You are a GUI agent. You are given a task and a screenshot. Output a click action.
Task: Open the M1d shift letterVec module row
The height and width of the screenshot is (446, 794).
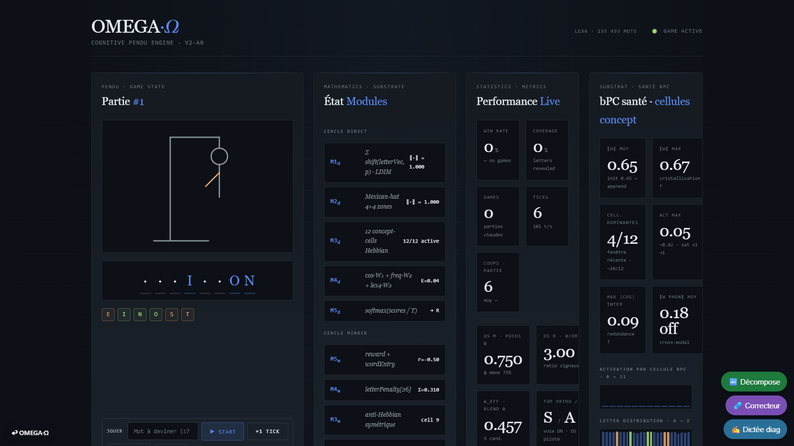click(x=385, y=163)
